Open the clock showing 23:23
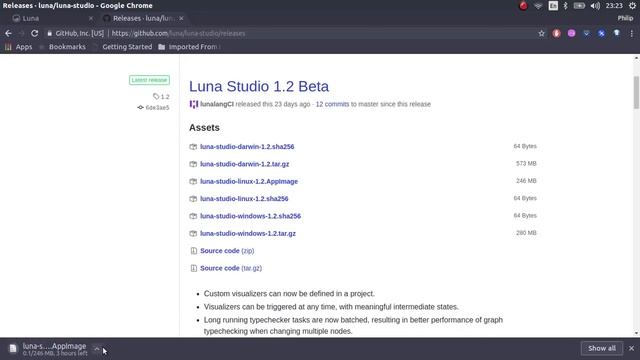Image resolution: width=640 pixels, height=360 pixels. (x=614, y=6)
